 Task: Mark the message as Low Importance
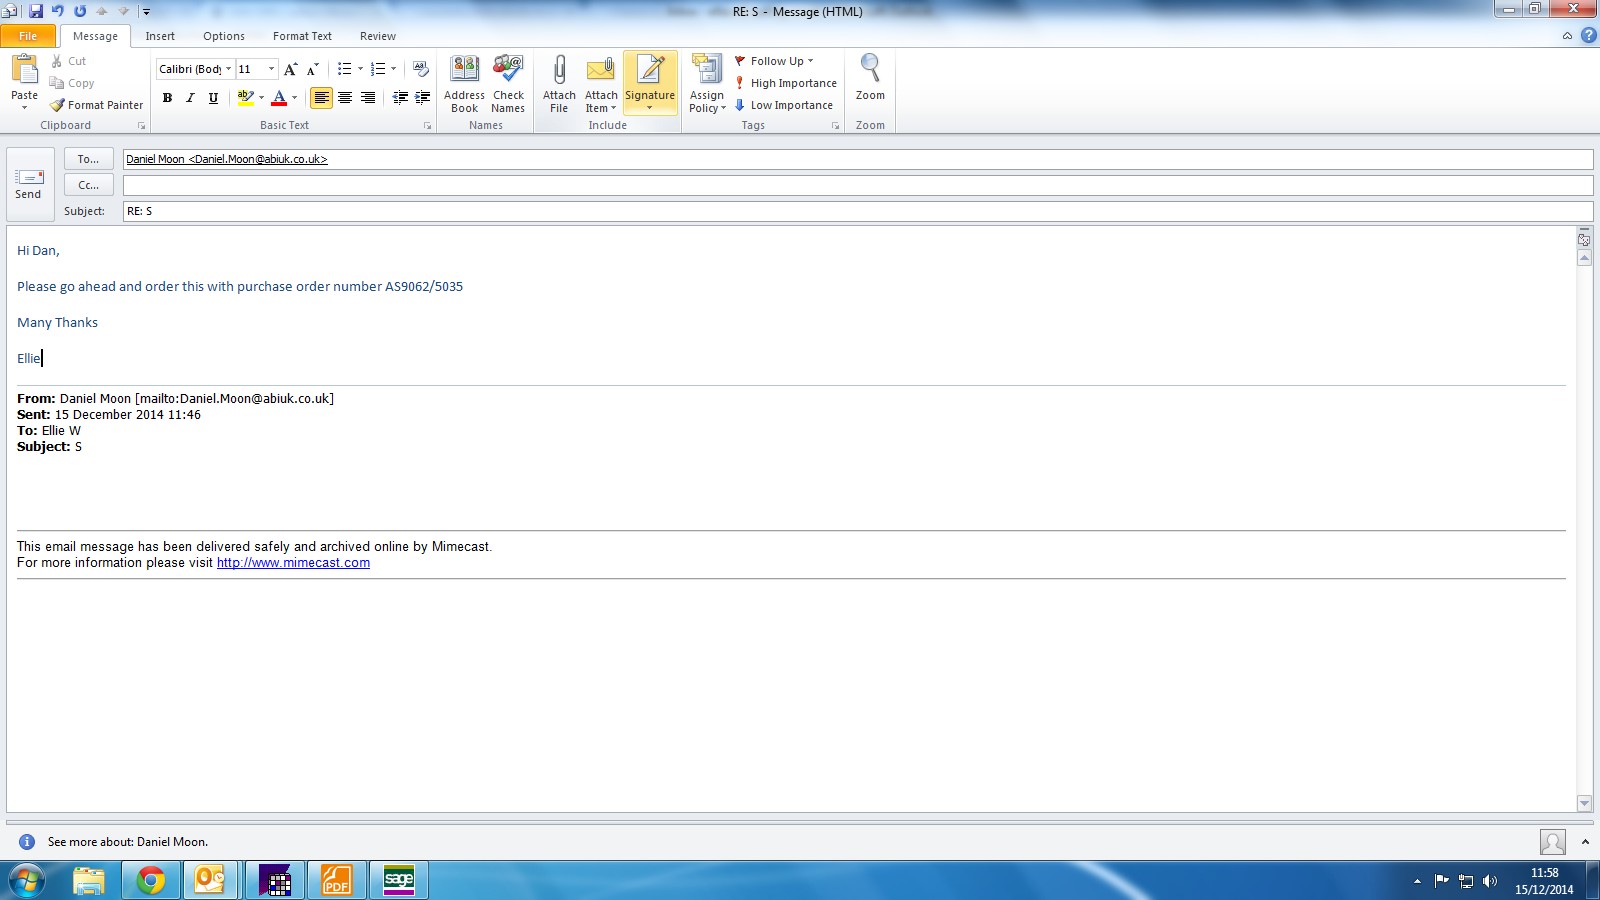click(x=784, y=105)
